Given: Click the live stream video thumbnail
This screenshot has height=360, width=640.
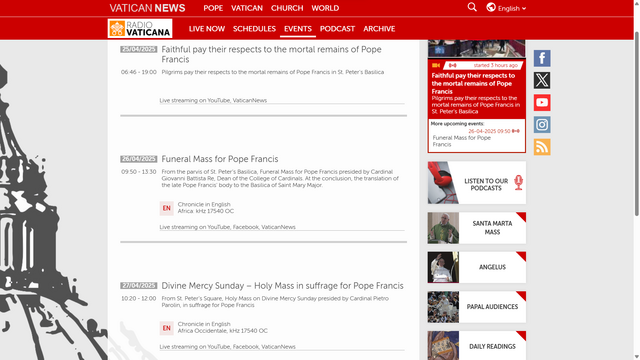Looking at the screenshot, I should 476,48.
